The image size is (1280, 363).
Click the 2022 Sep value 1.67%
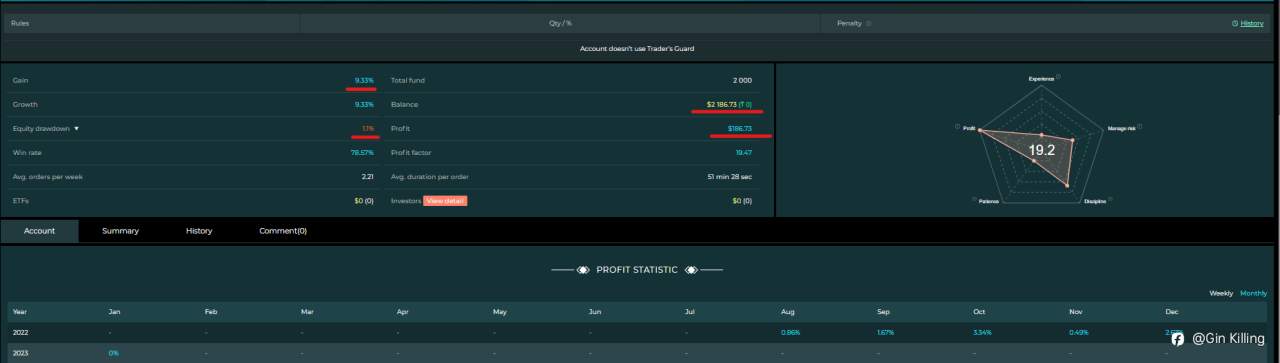[886, 332]
